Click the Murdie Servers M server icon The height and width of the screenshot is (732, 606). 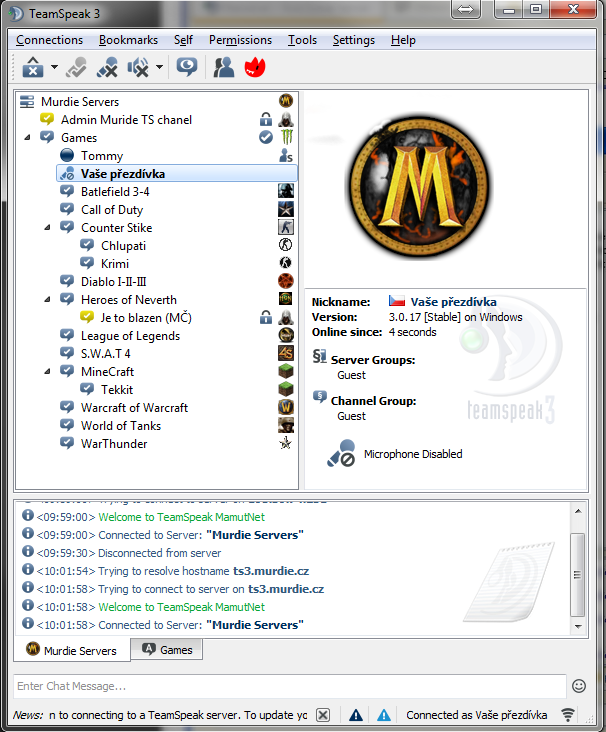[286, 101]
